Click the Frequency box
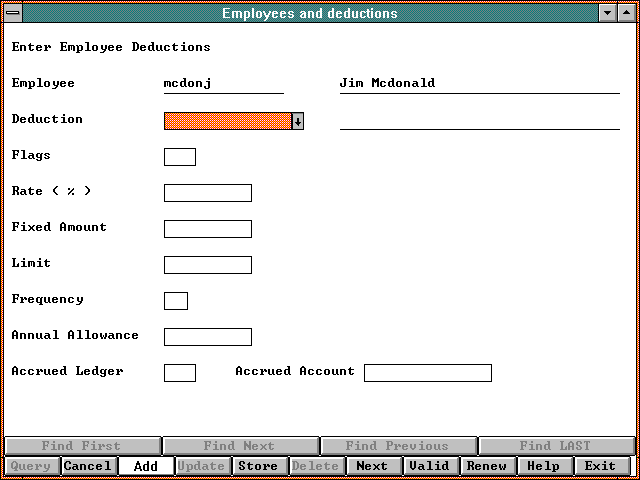Screen dimensions: 640x480 (175, 301)
